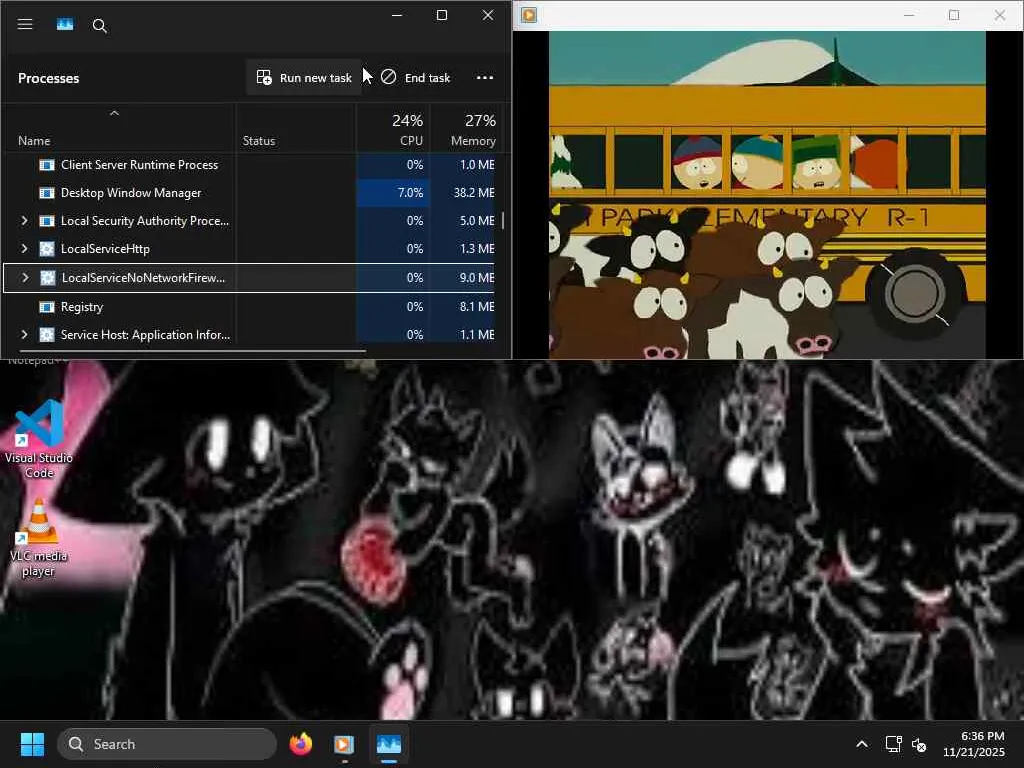Click Registry 8.1 MB memory cell
Viewport: 1024px width, 768px height.
[x=463, y=307]
